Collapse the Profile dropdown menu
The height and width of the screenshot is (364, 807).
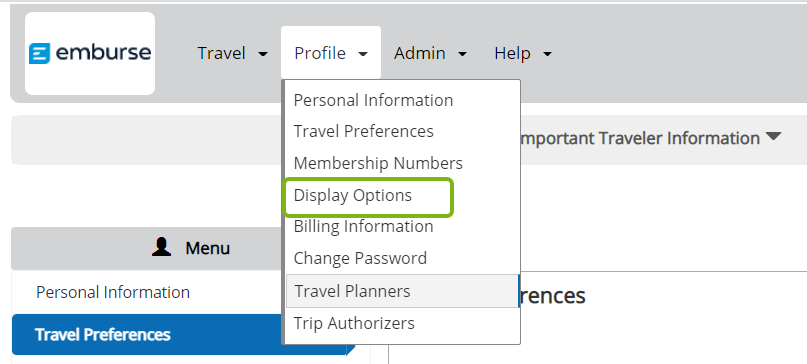coord(331,53)
